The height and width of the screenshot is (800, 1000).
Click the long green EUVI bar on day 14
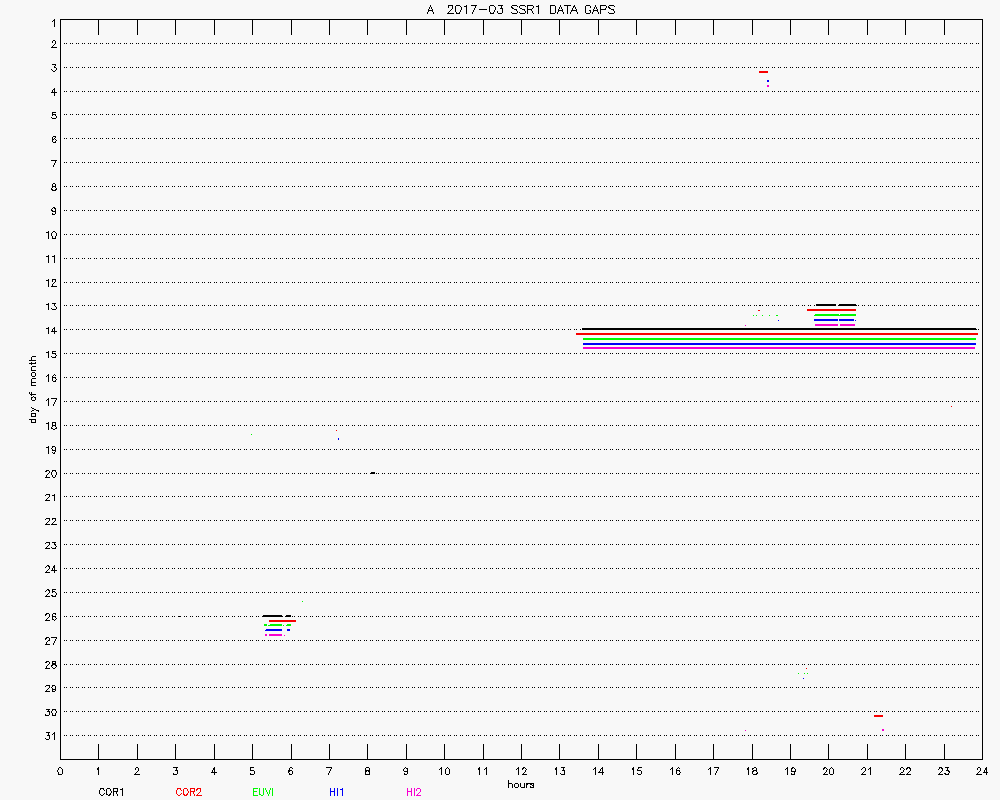click(779, 339)
